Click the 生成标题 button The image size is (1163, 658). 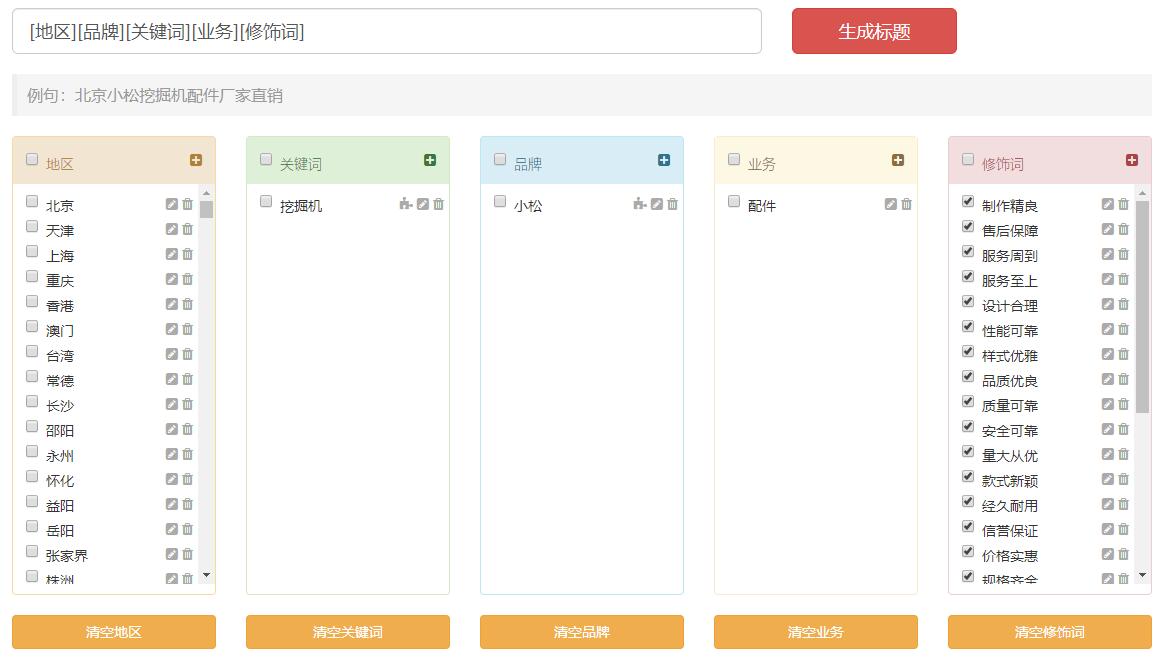(x=873, y=31)
